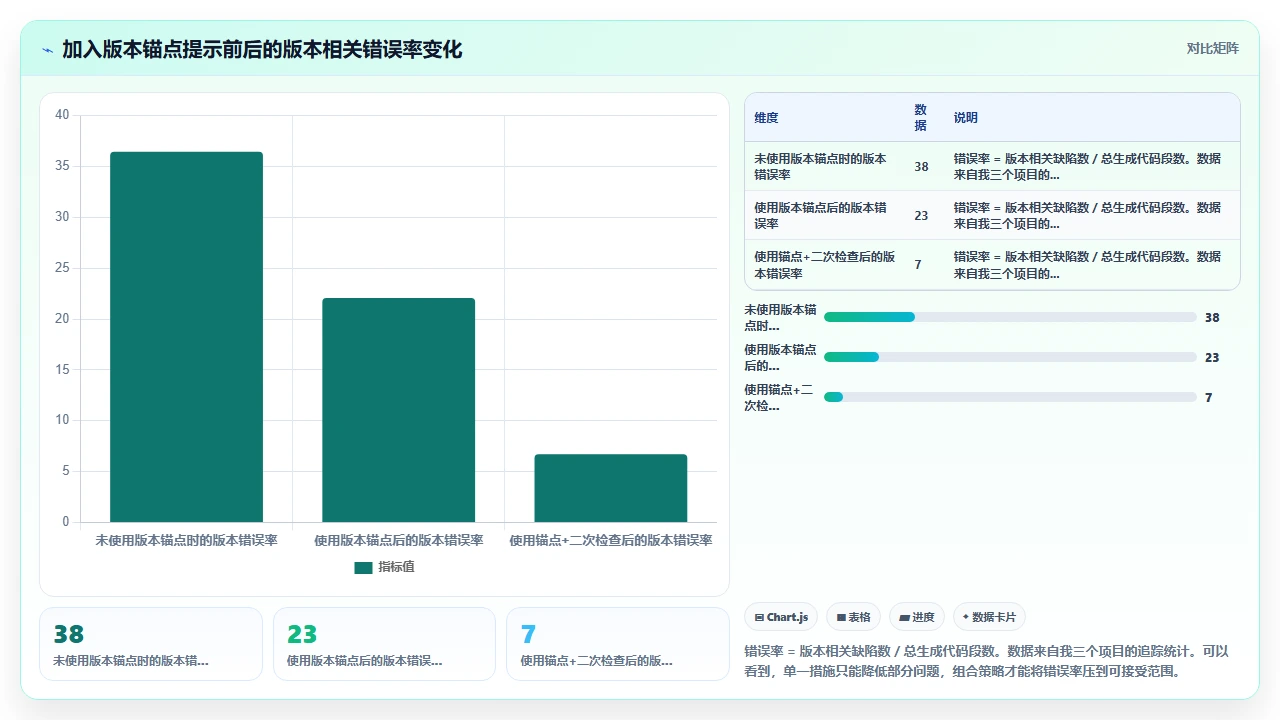Image resolution: width=1280 pixels, height=720 pixels.
Task: Click the progress label 使用版本锚点后的…
Action: (x=780, y=357)
